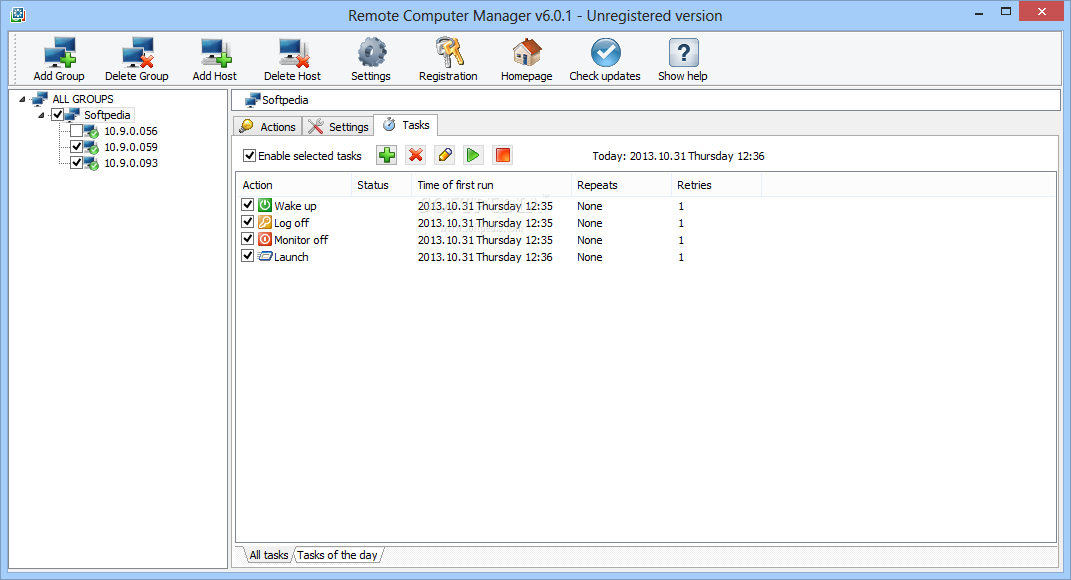Collapse the ALL GROUPS tree node
The width and height of the screenshot is (1071, 580).
(23, 99)
